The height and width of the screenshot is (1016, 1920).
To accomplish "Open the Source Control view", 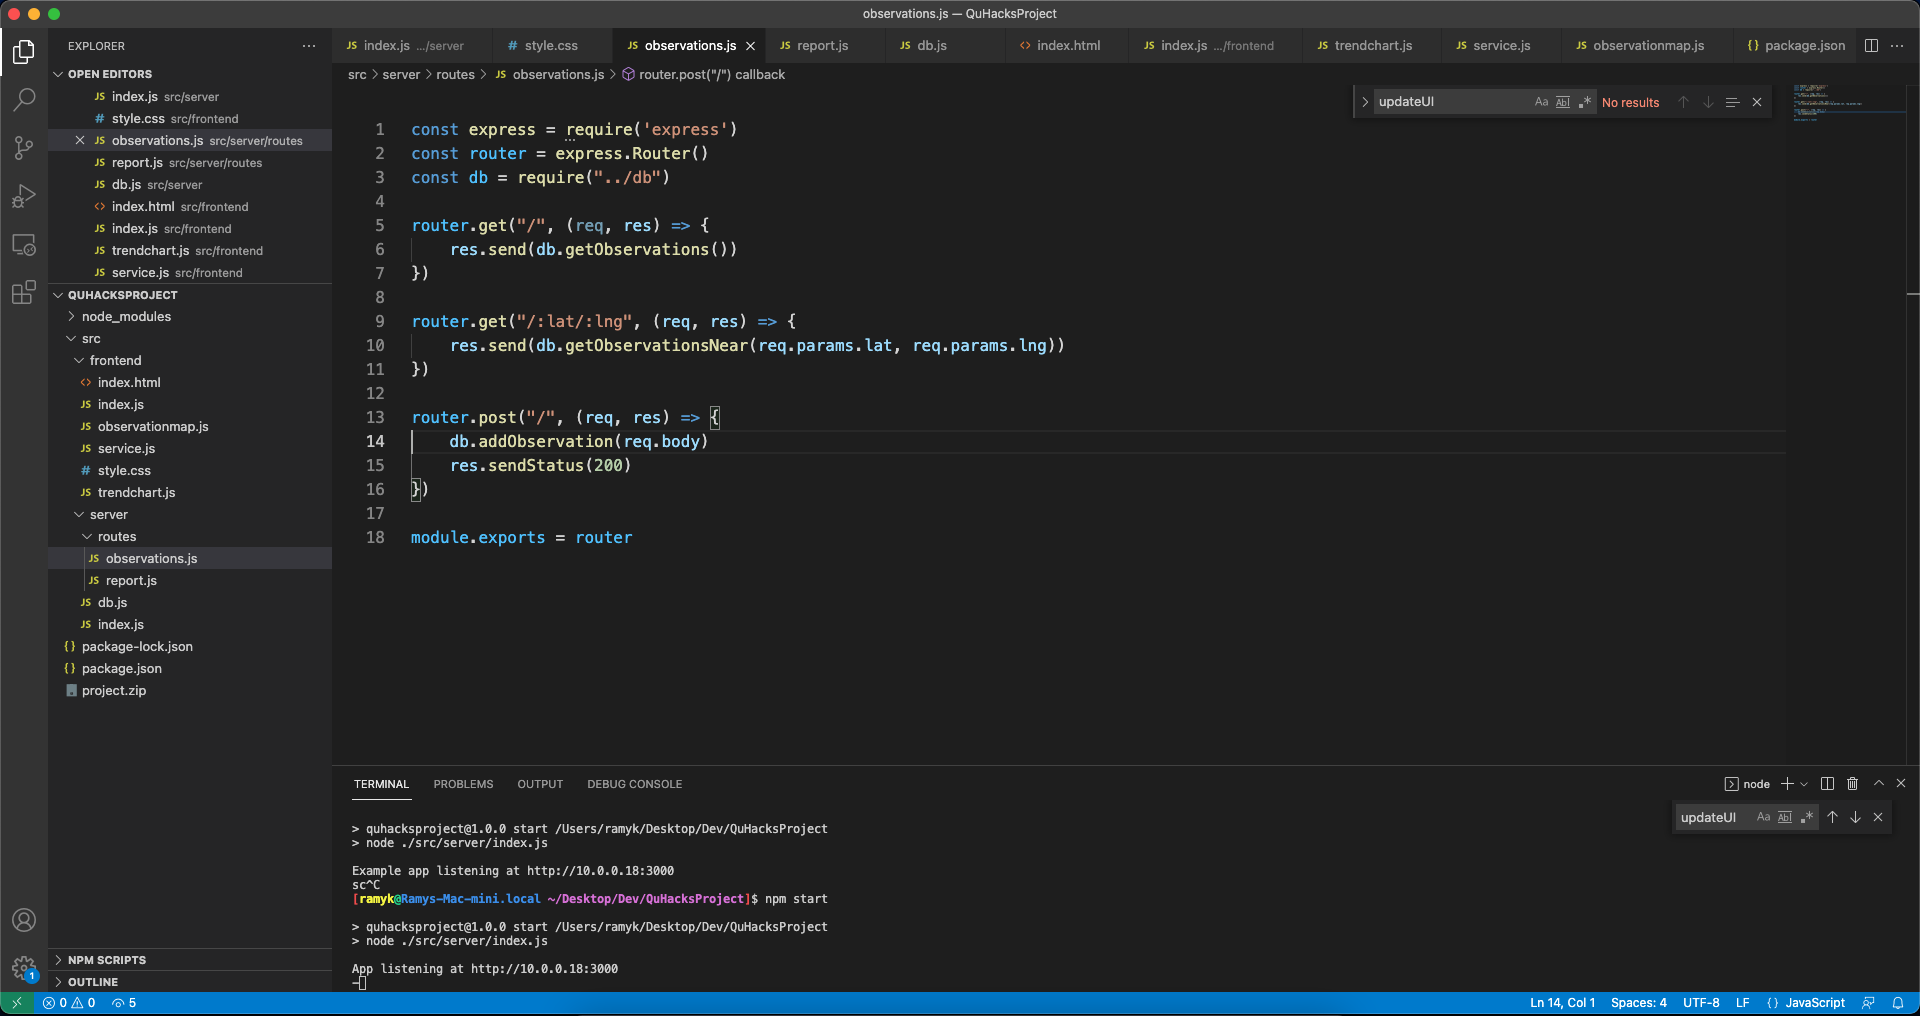I will coord(24,148).
